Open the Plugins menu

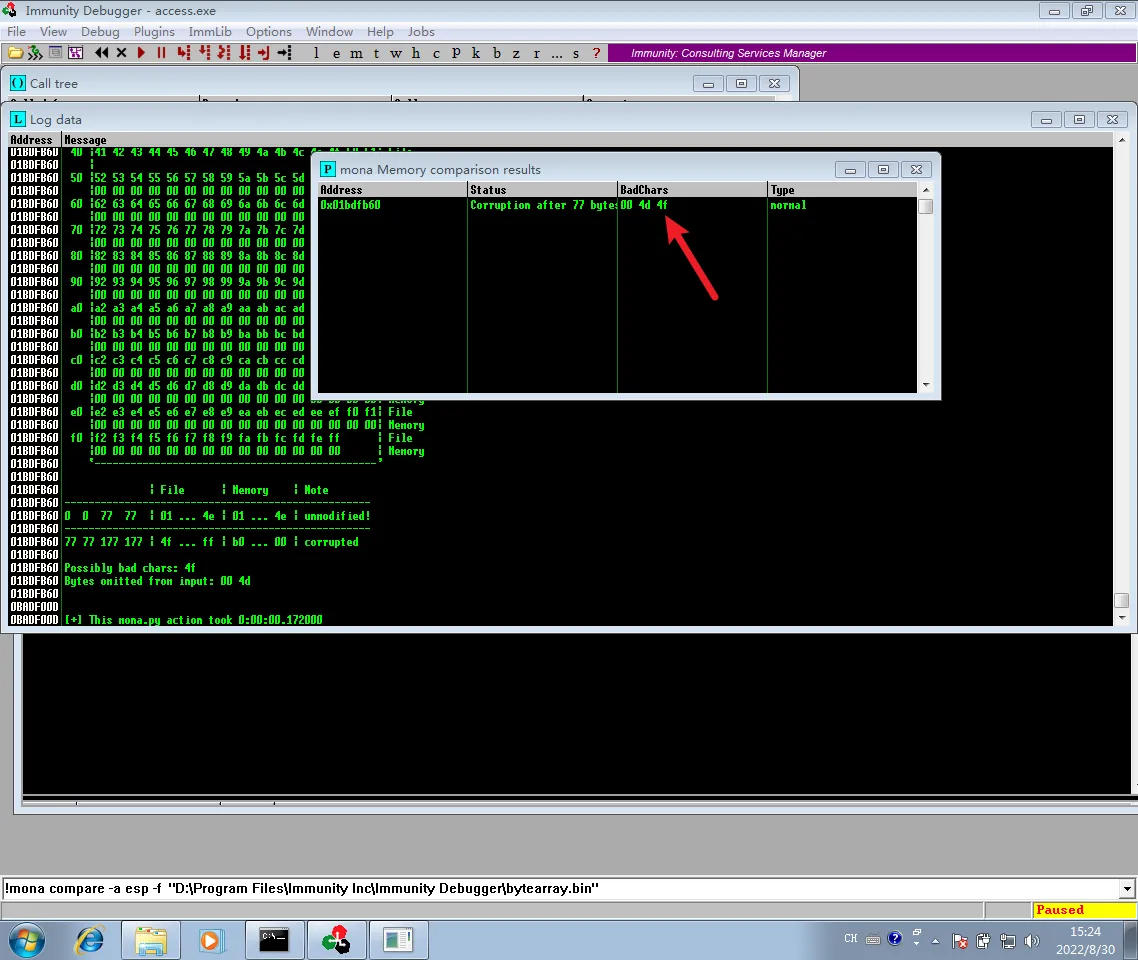pos(154,31)
